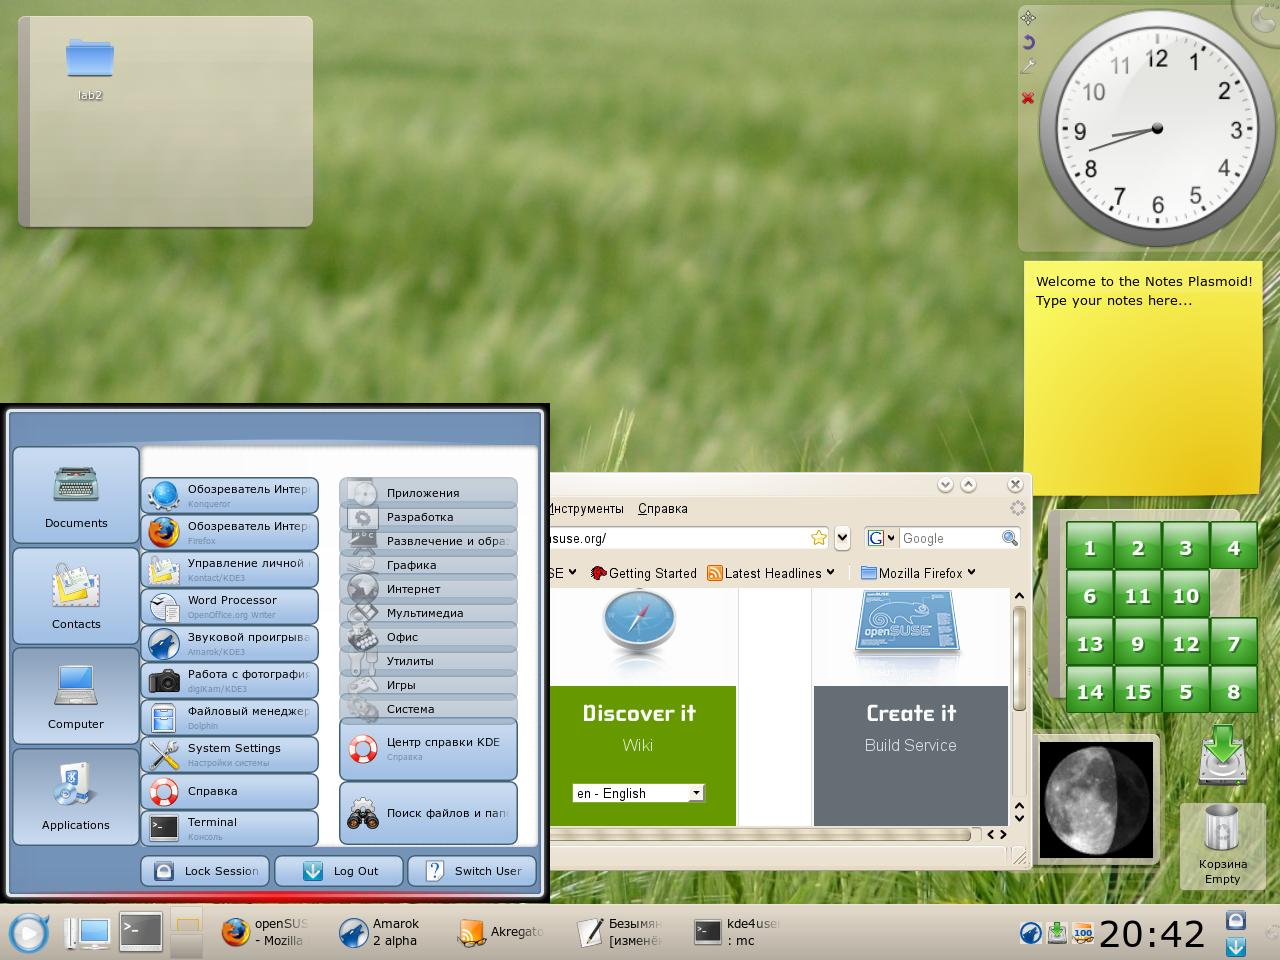Open Поиск файлов и папок search tool
The height and width of the screenshot is (960, 1280).
428,813
